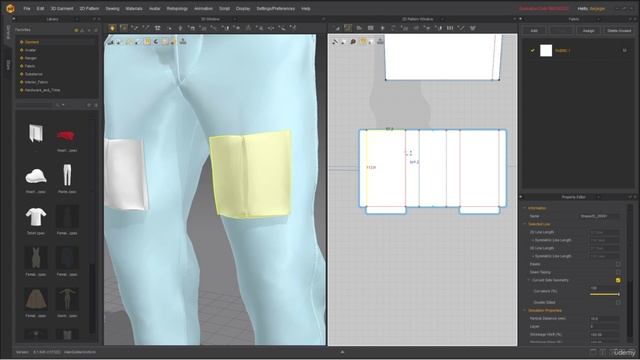The height and width of the screenshot is (360, 640).
Task: Click the yellow pocket piece in 3D window
Action: 250,175
